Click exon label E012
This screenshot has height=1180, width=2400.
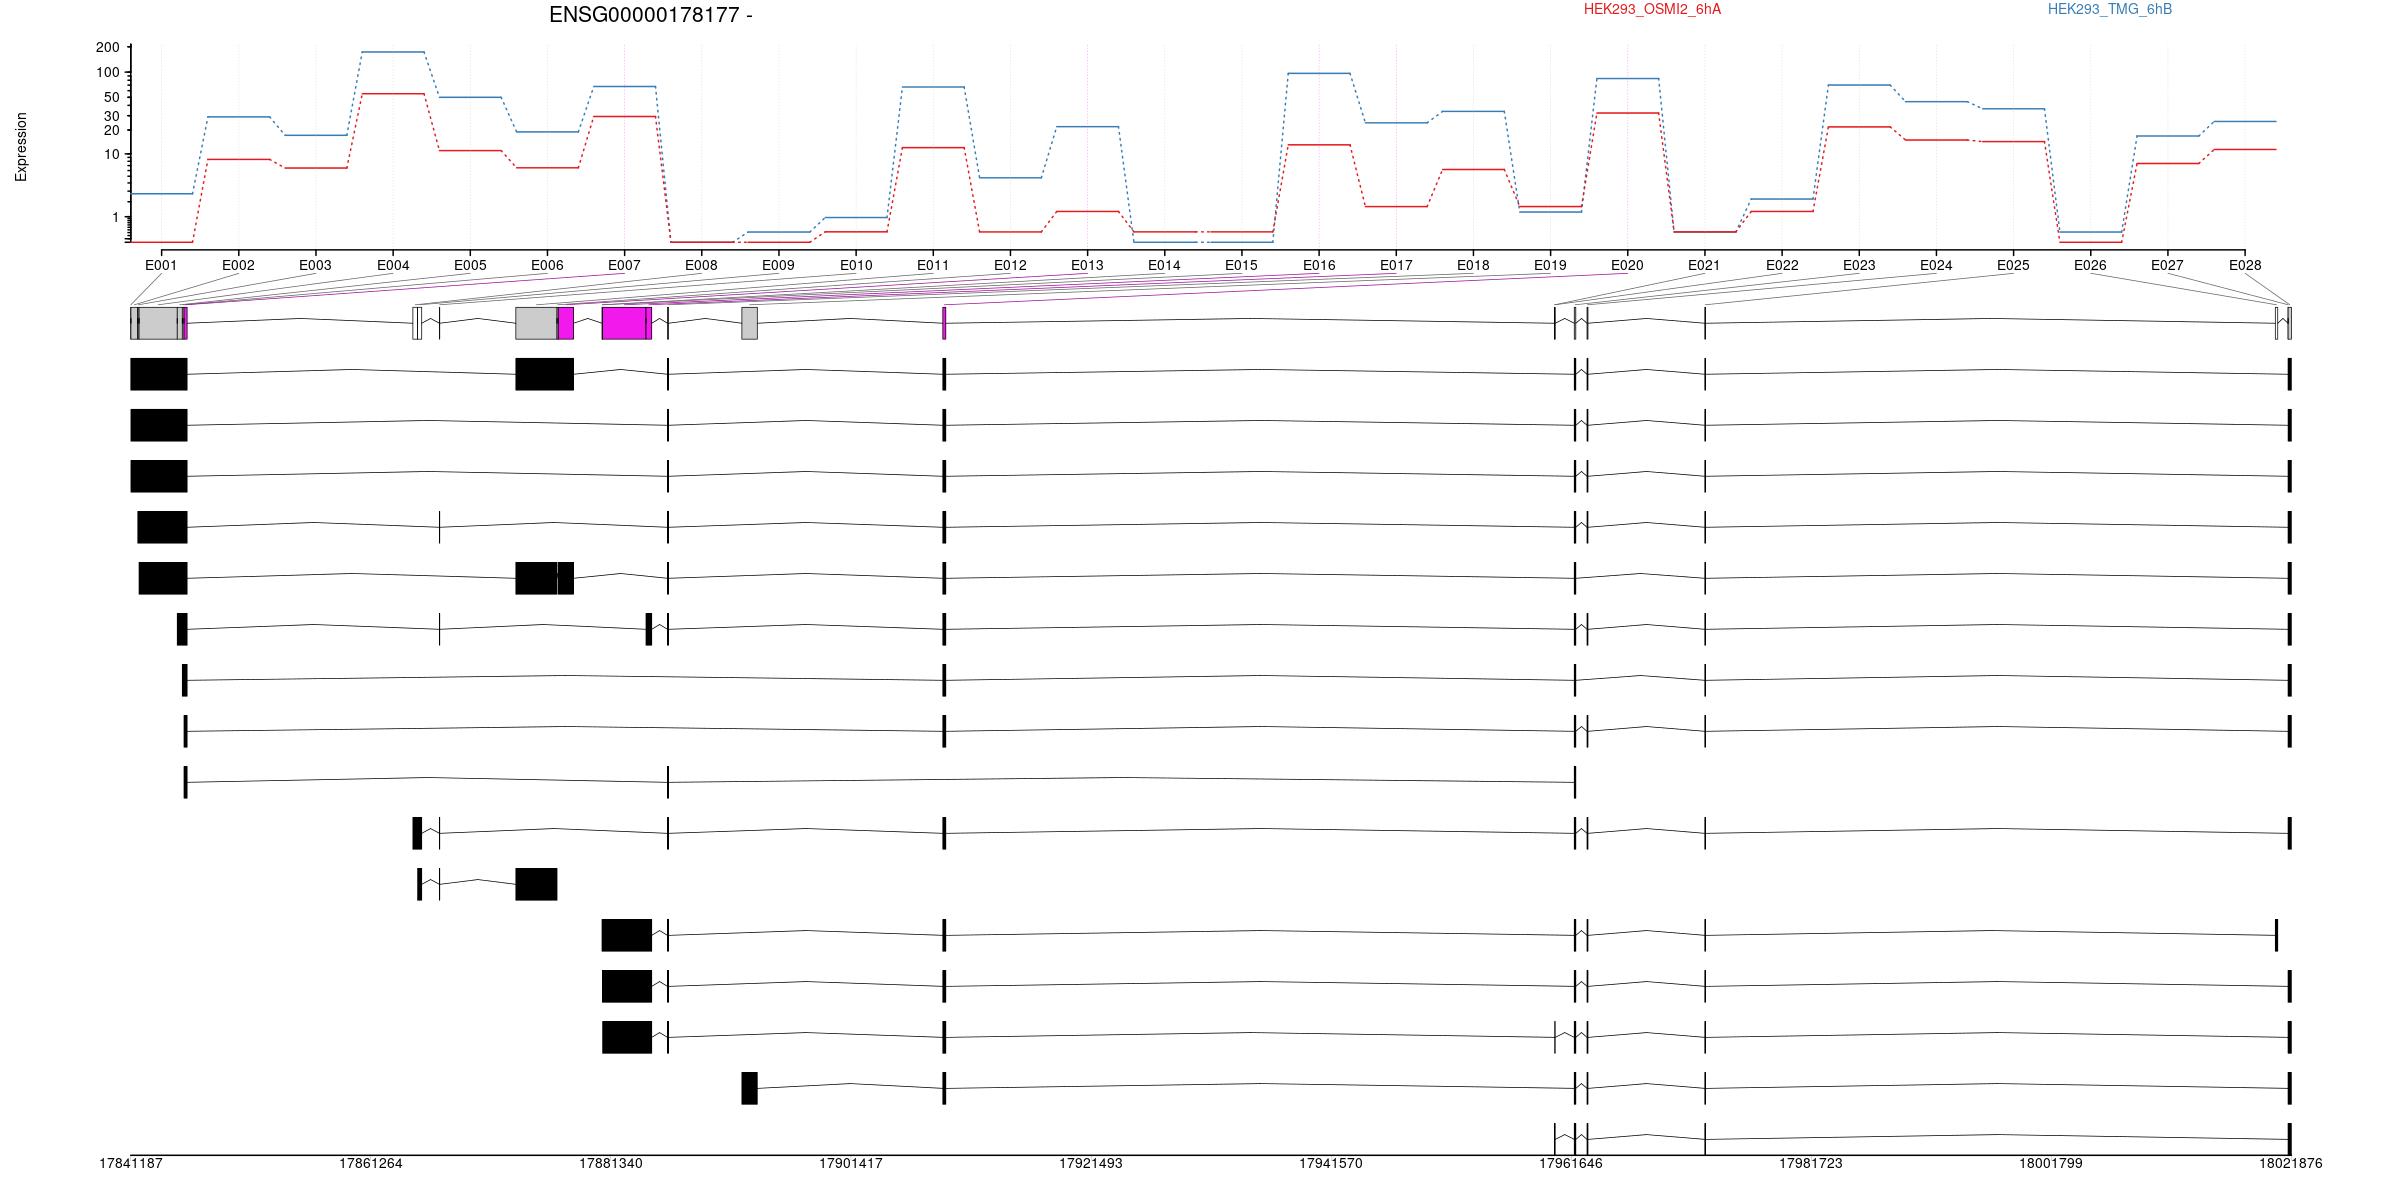1010,265
